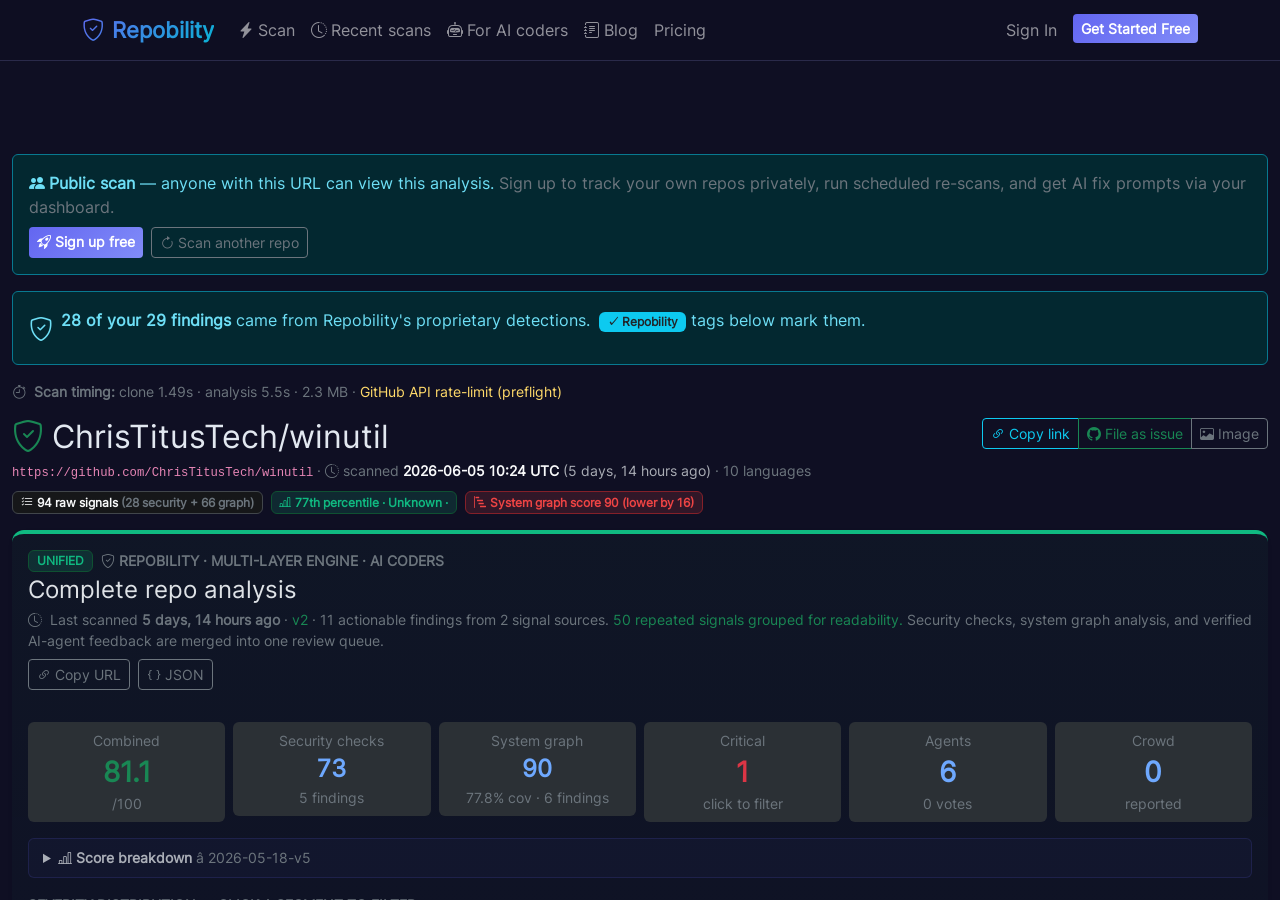
Task: Click the Copy URL button
Action: pos(79,674)
